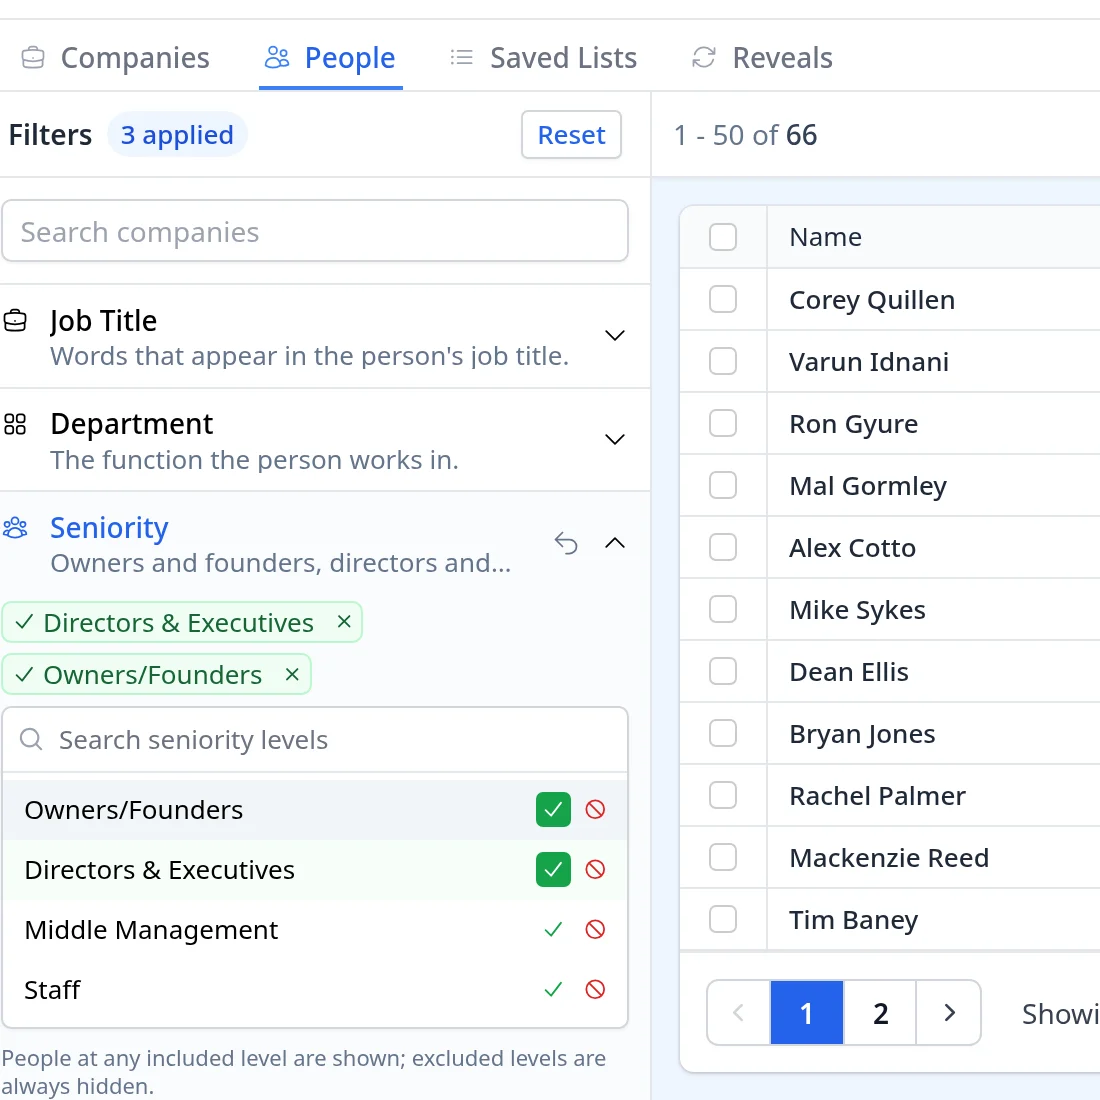Screen dimensions: 1100x1100
Task: Select all rows with the header checkbox
Action: pyautogui.click(x=723, y=237)
